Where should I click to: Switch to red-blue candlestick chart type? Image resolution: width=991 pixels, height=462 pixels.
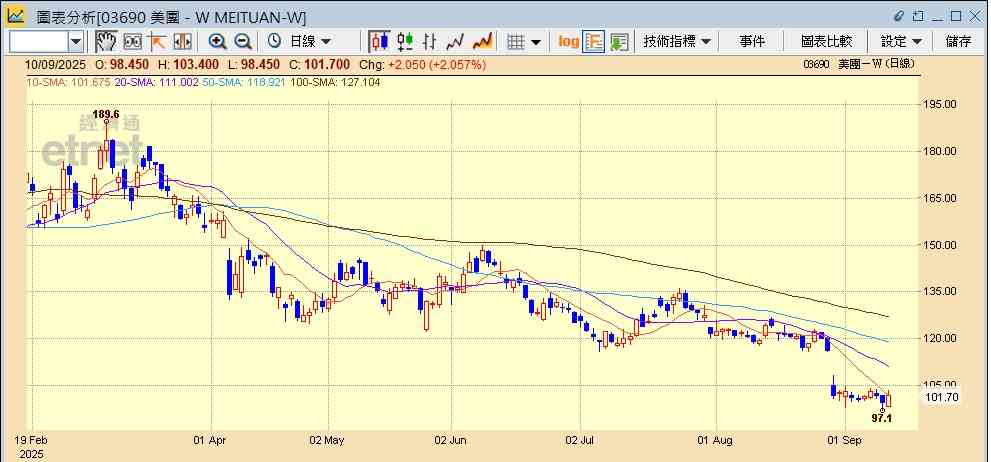coord(379,42)
